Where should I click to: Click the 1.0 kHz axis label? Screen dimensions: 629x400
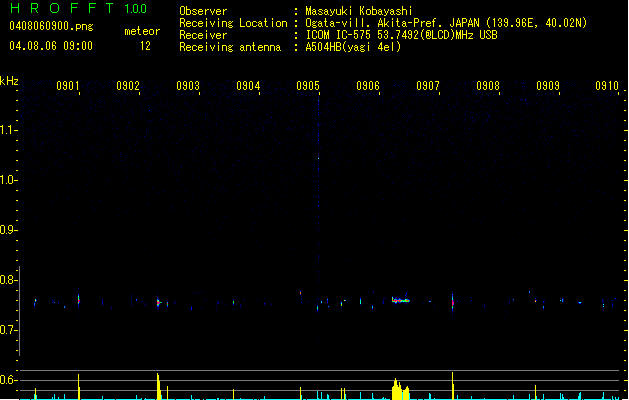[8, 180]
